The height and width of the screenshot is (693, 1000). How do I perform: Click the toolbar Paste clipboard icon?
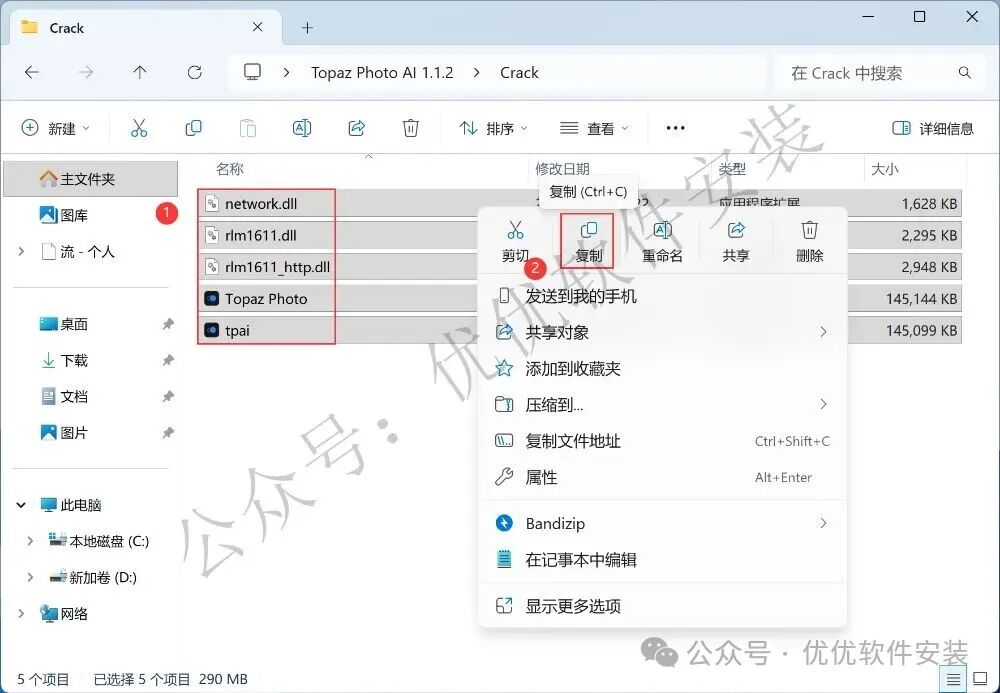[x=247, y=128]
